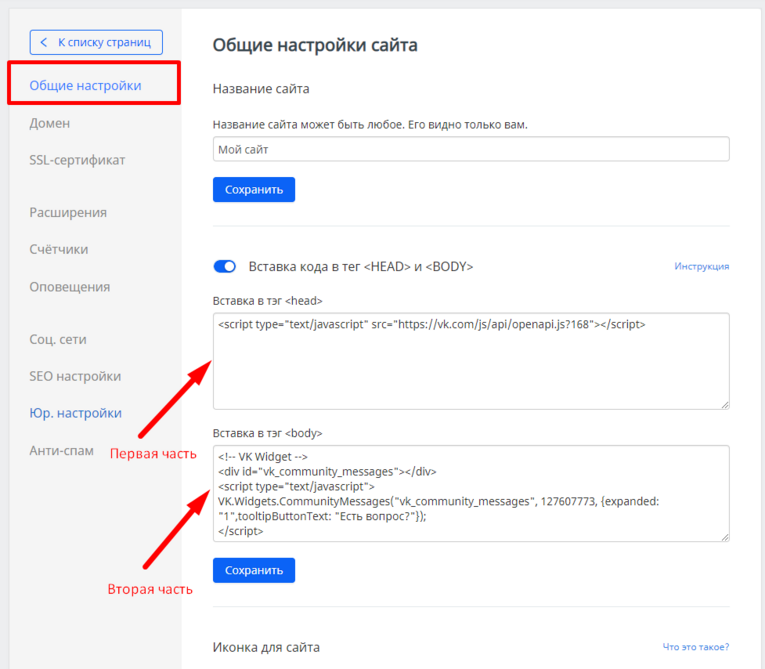
Task: Click the 'Иконка для сайта' heading
Action: click(266, 648)
